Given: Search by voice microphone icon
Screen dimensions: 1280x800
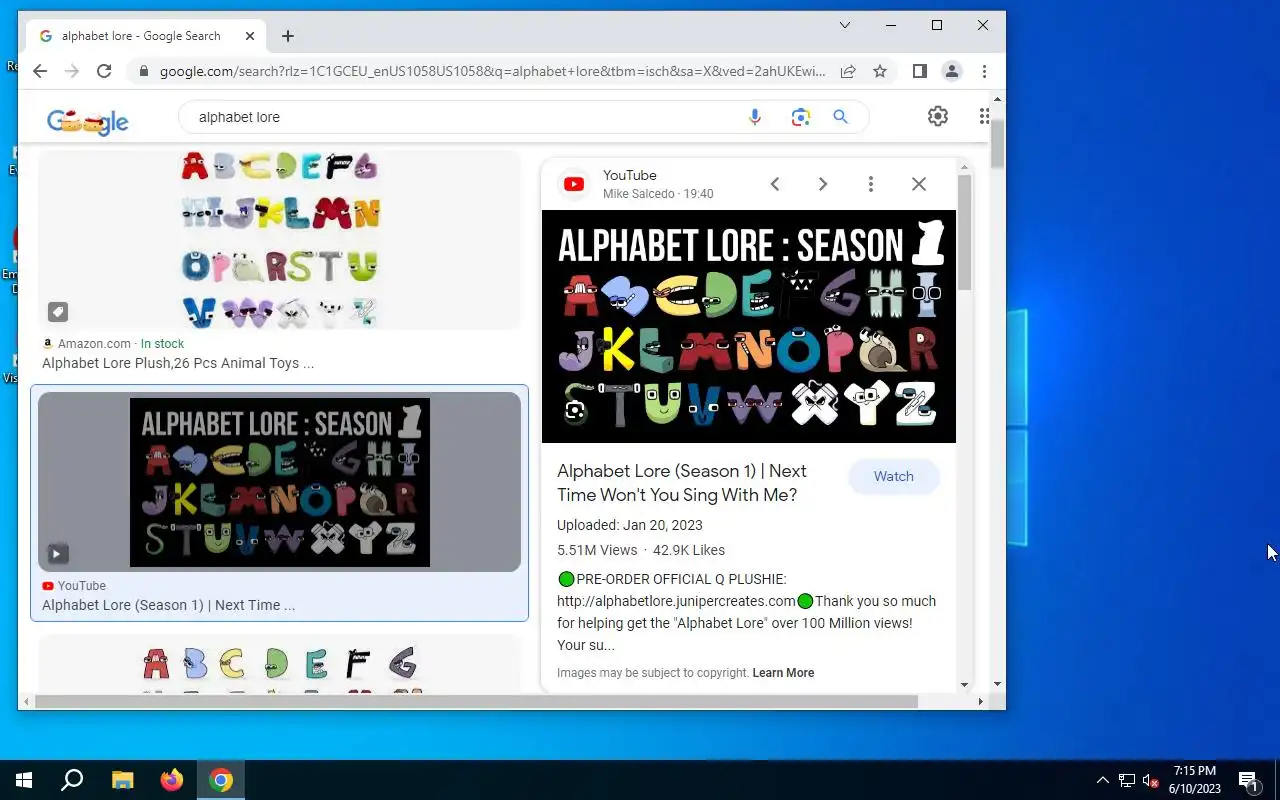Looking at the screenshot, I should click(x=755, y=117).
